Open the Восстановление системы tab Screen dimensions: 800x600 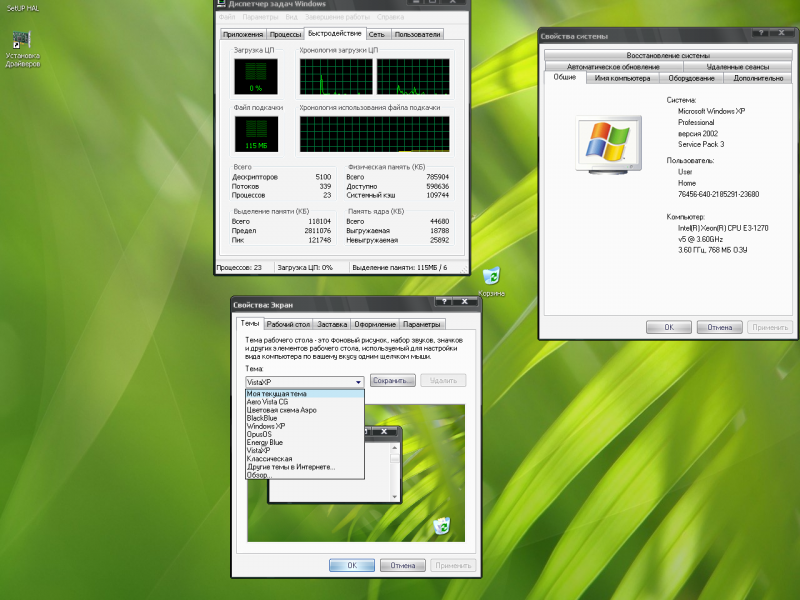click(x=668, y=55)
